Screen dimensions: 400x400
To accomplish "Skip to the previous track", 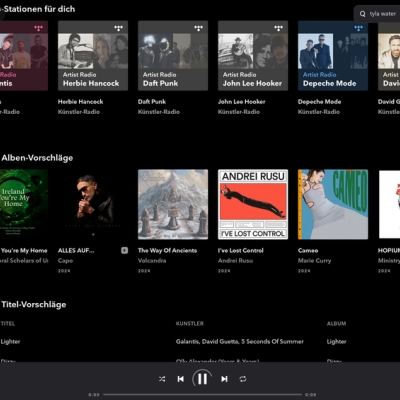I will (x=181, y=379).
